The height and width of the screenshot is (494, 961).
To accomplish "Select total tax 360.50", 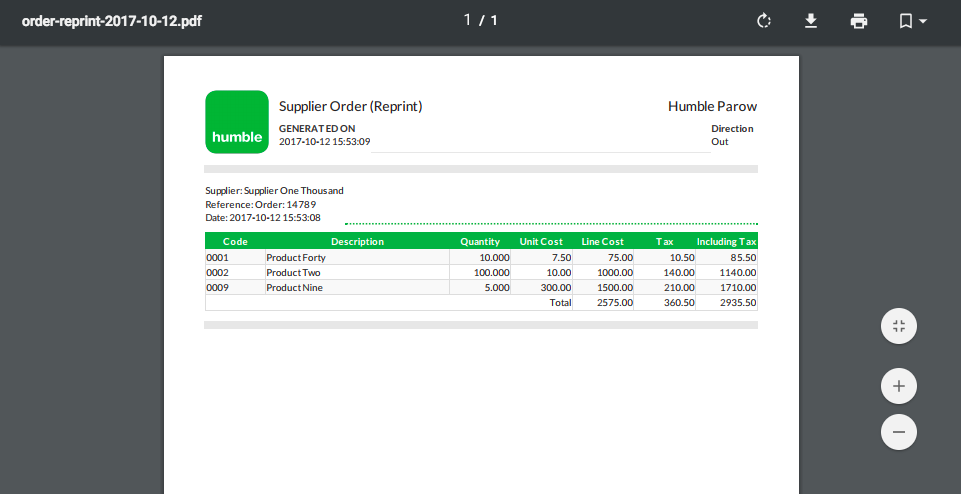I will [679, 303].
